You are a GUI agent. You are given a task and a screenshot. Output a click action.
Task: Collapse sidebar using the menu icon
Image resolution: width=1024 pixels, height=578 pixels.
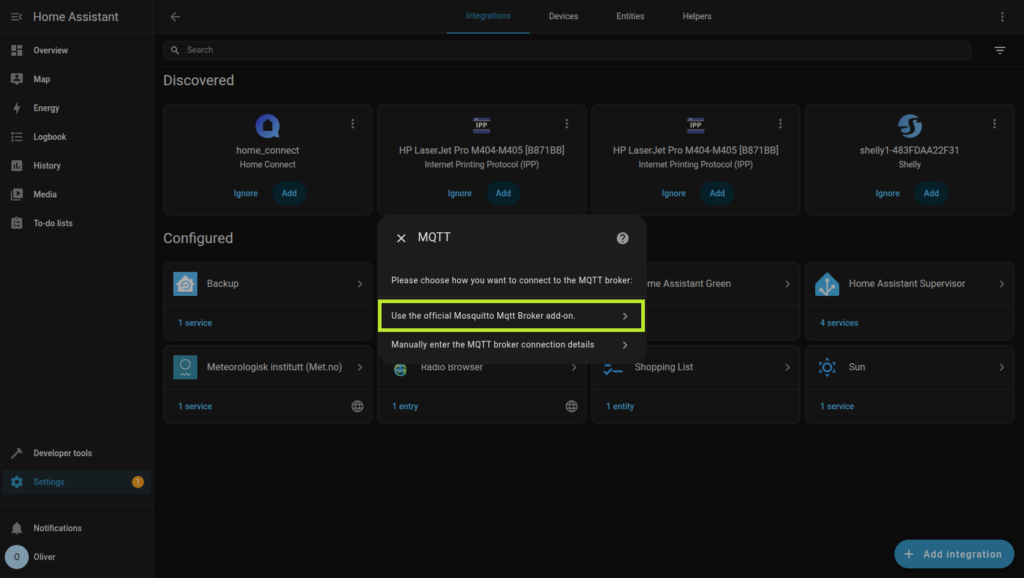[x=16, y=17]
